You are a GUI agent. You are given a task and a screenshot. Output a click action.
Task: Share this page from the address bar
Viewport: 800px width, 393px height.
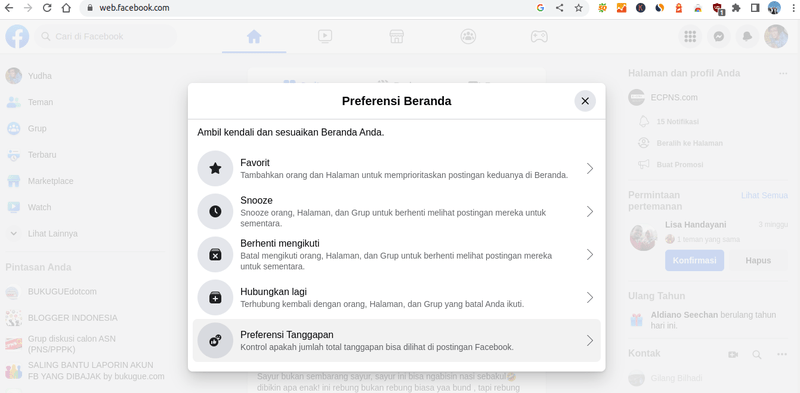coord(560,8)
